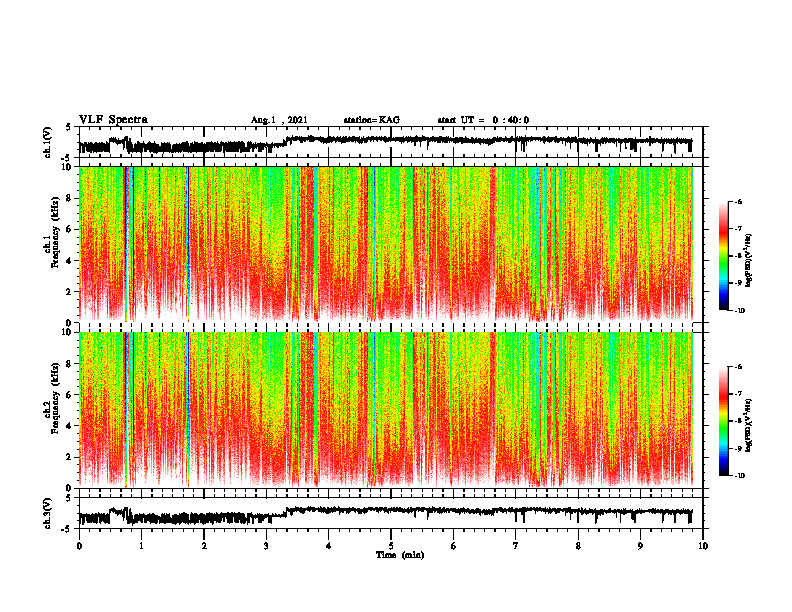Screen dimensions: 792x612
Task: Click the 'VLF Spectra' title text
Action: point(113,120)
